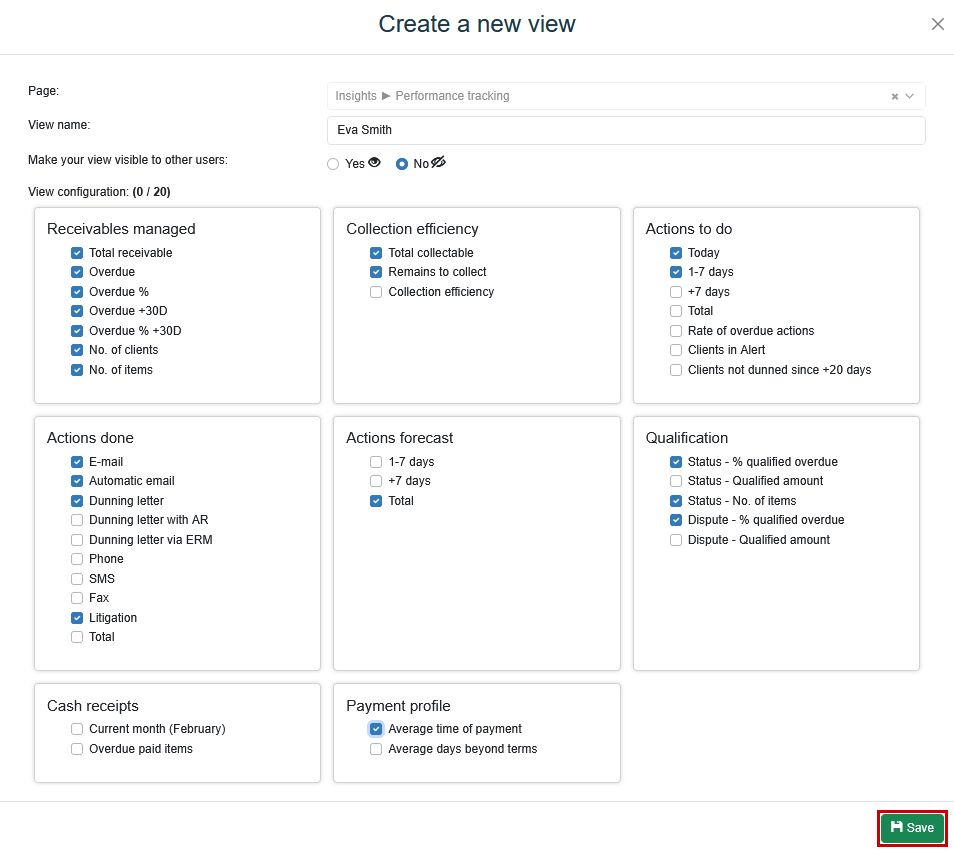Enable the Phone action checkbox

77,559
